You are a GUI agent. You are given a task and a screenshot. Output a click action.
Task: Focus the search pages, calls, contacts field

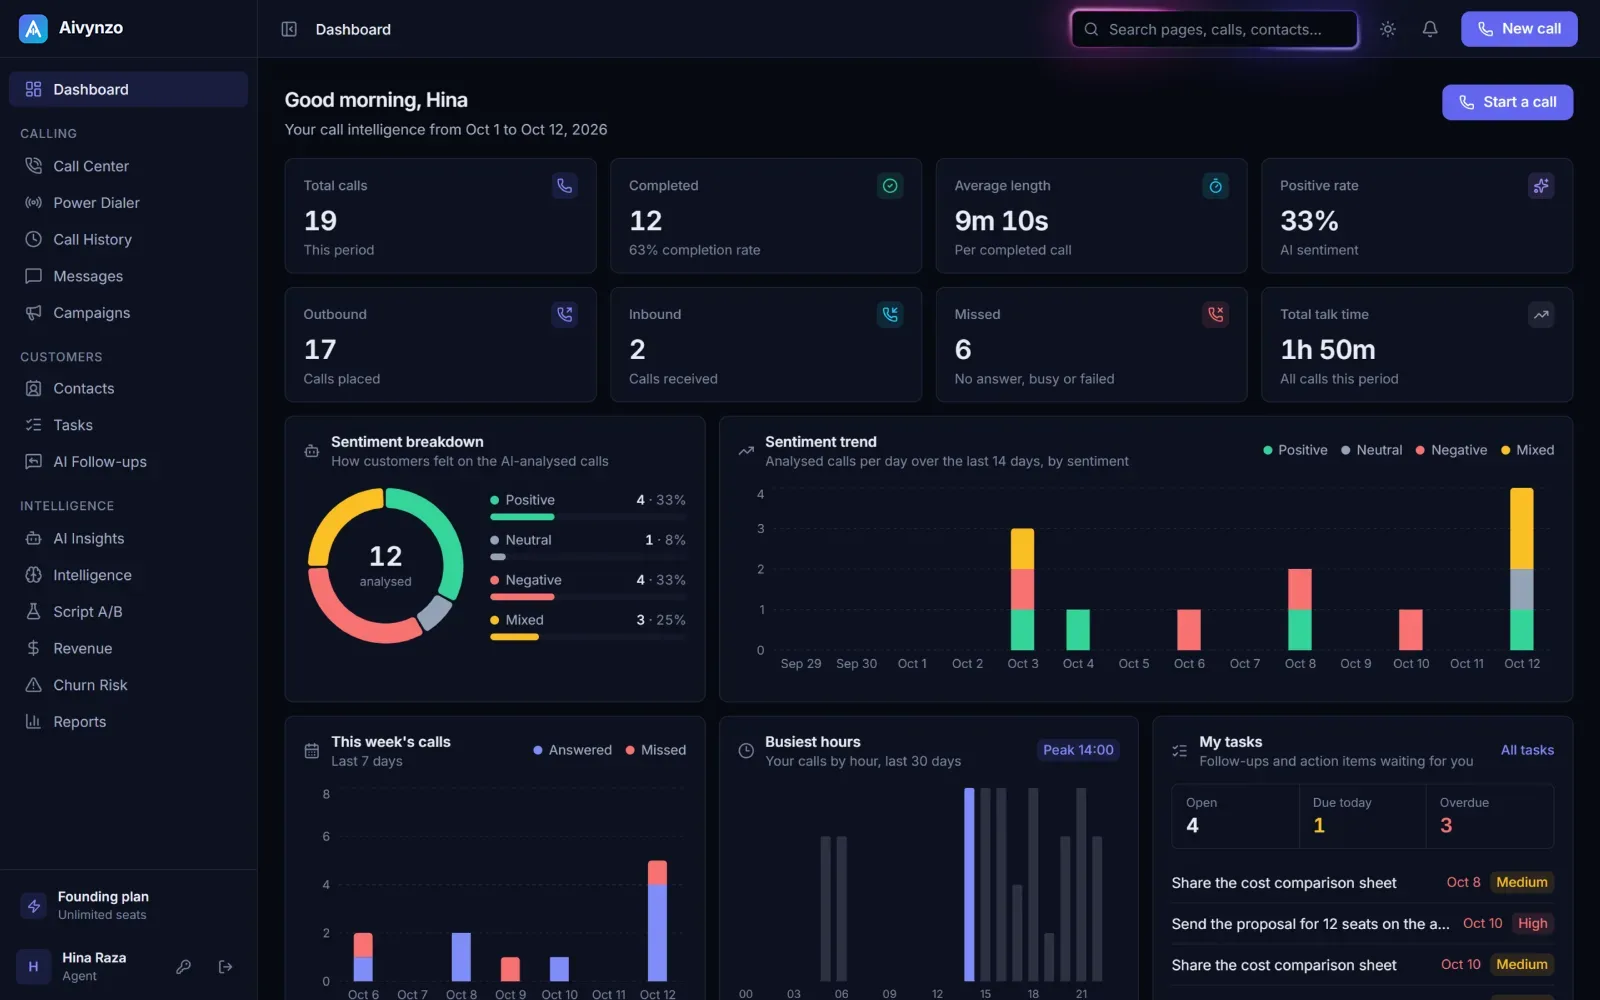tap(1214, 29)
